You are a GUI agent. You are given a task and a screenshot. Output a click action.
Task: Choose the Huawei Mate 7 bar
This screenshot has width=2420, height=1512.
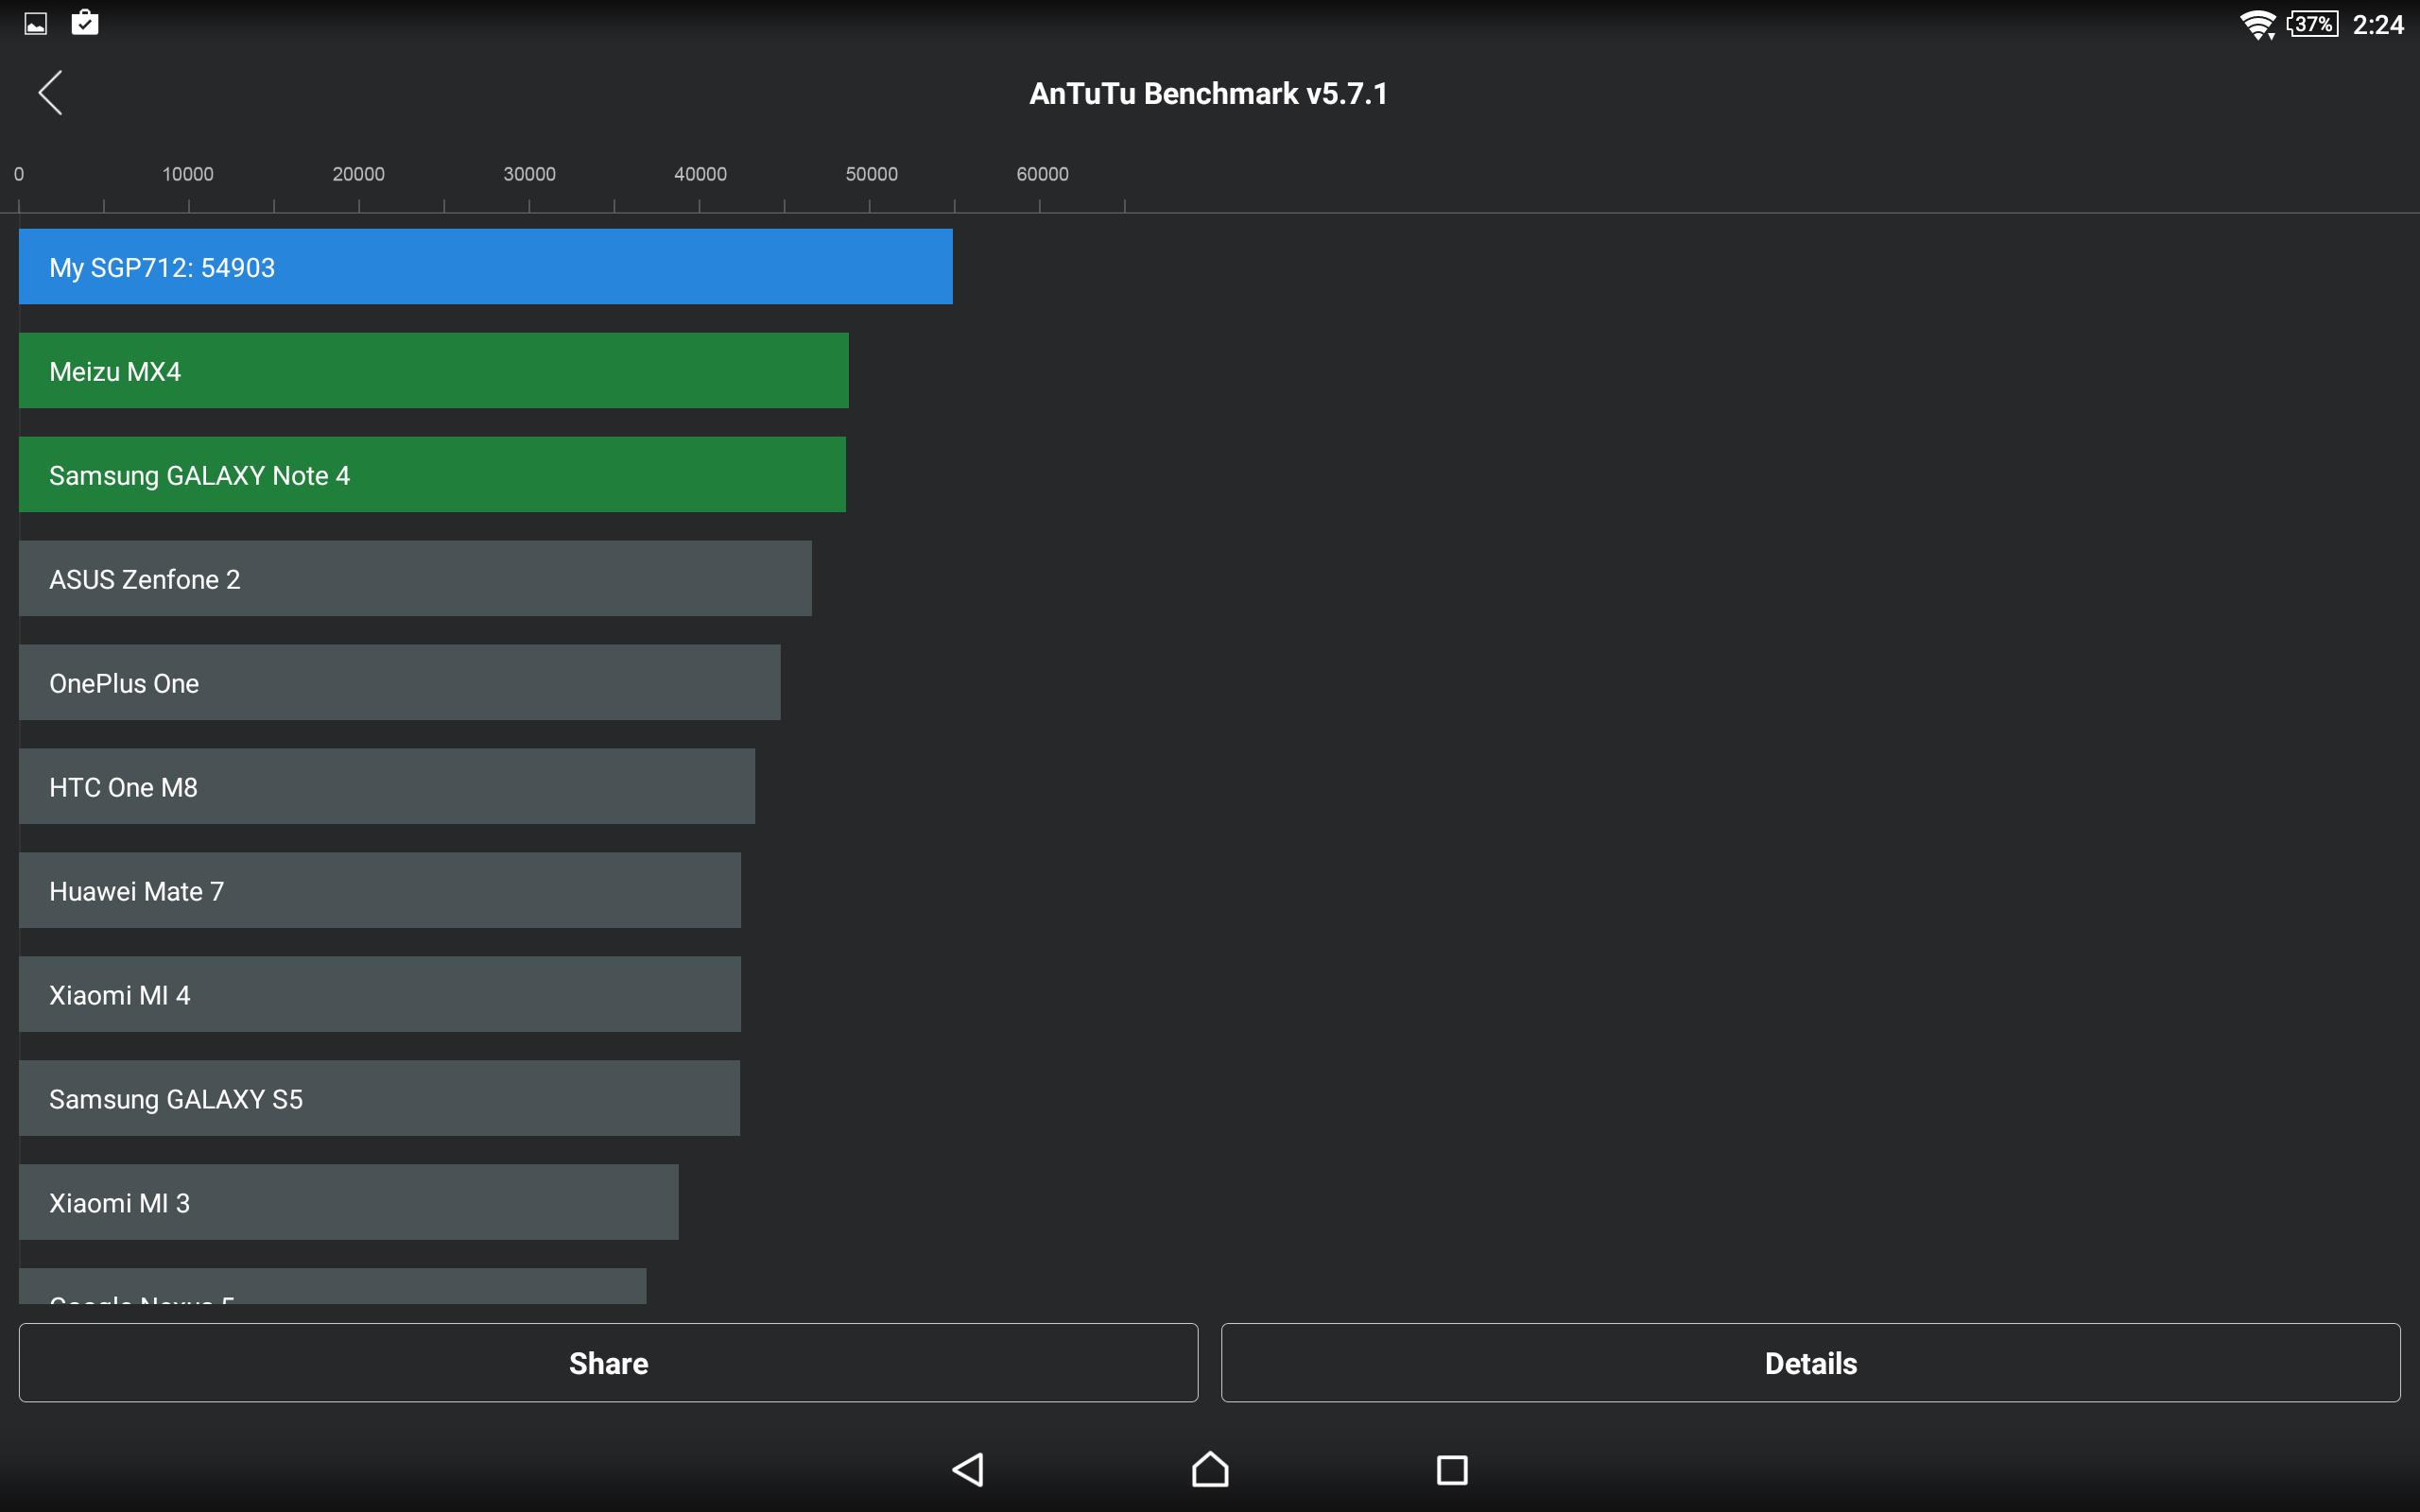coord(379,891)
